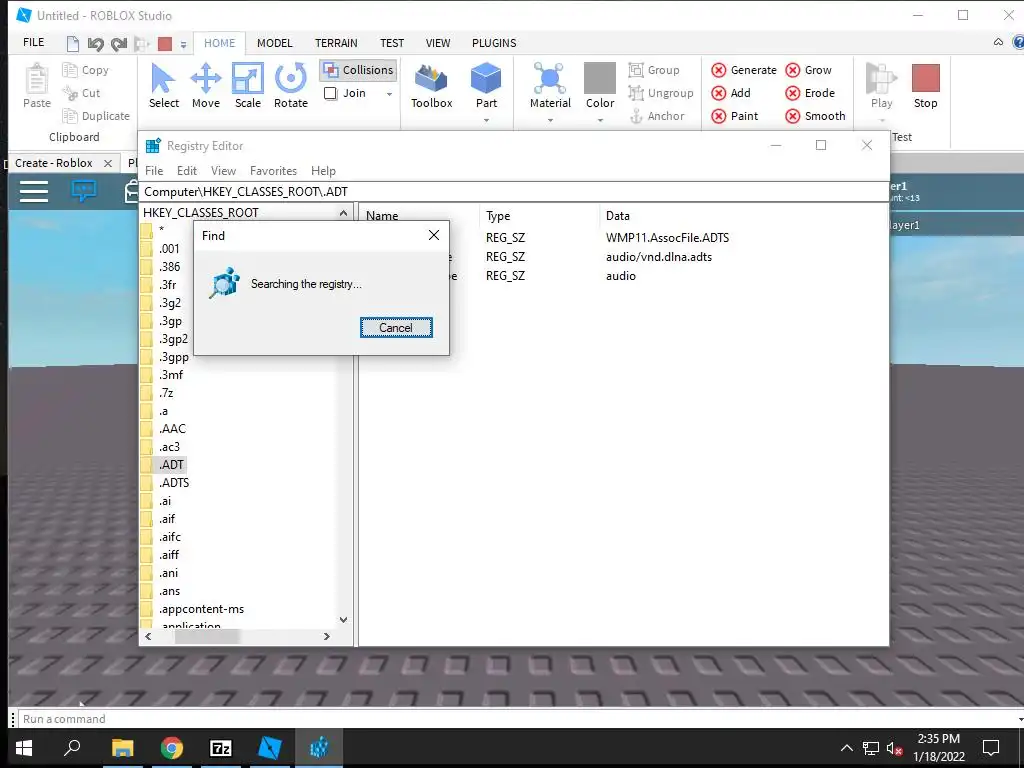This screenshot has width=1024, height=768.
Task: Open 7-Zip from the taskbar
Action: tap(220, 748)
